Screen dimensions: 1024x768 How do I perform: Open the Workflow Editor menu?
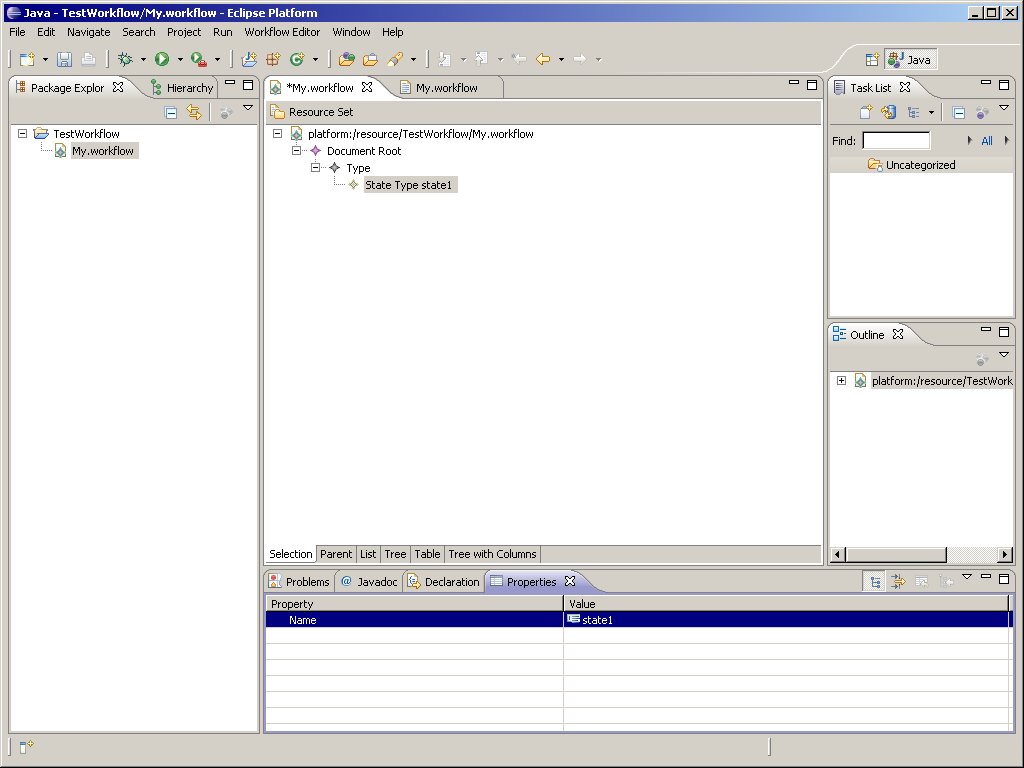click(x=282, y=32)
